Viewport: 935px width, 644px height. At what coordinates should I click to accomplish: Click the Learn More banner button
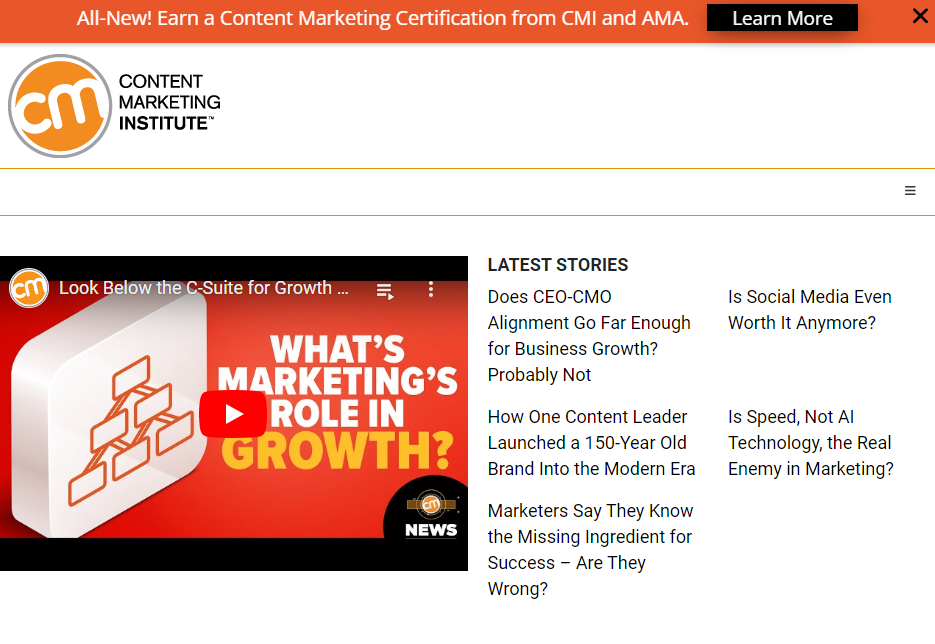[x=782, y=18]
